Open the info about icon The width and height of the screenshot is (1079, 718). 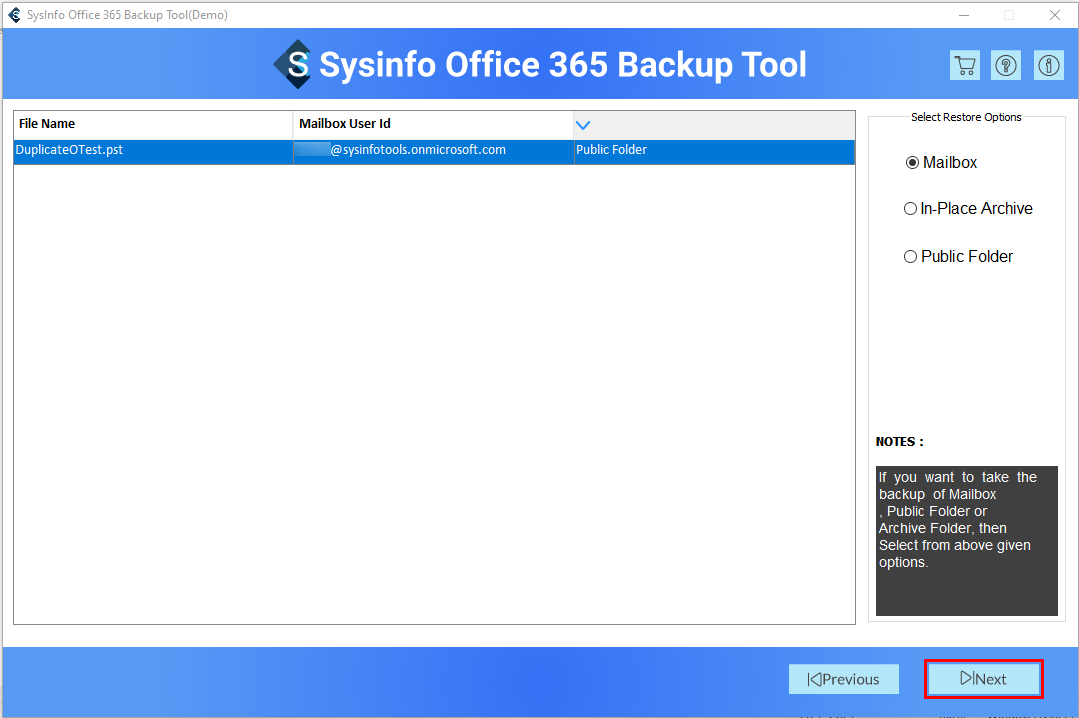coord(1048,65)
